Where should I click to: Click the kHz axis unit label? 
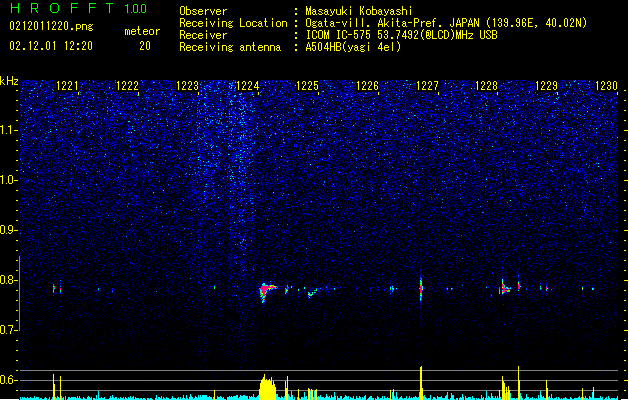tap(9, 81)
